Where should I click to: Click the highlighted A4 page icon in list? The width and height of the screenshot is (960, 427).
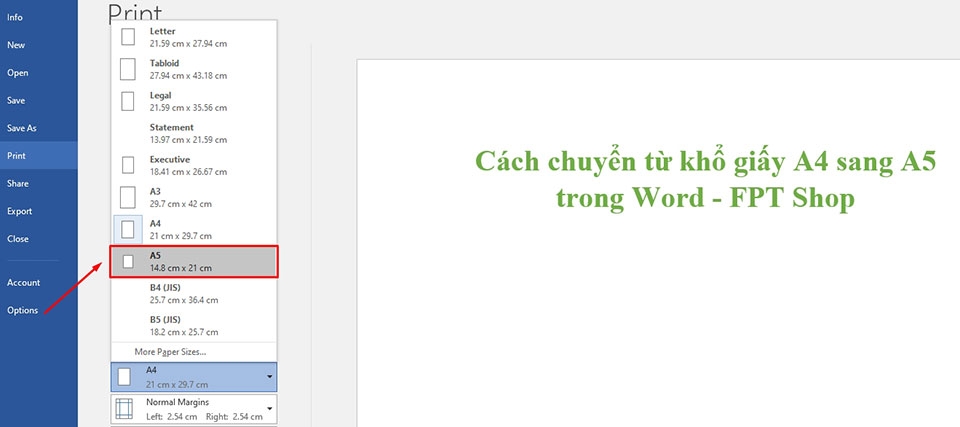[128, 230]
